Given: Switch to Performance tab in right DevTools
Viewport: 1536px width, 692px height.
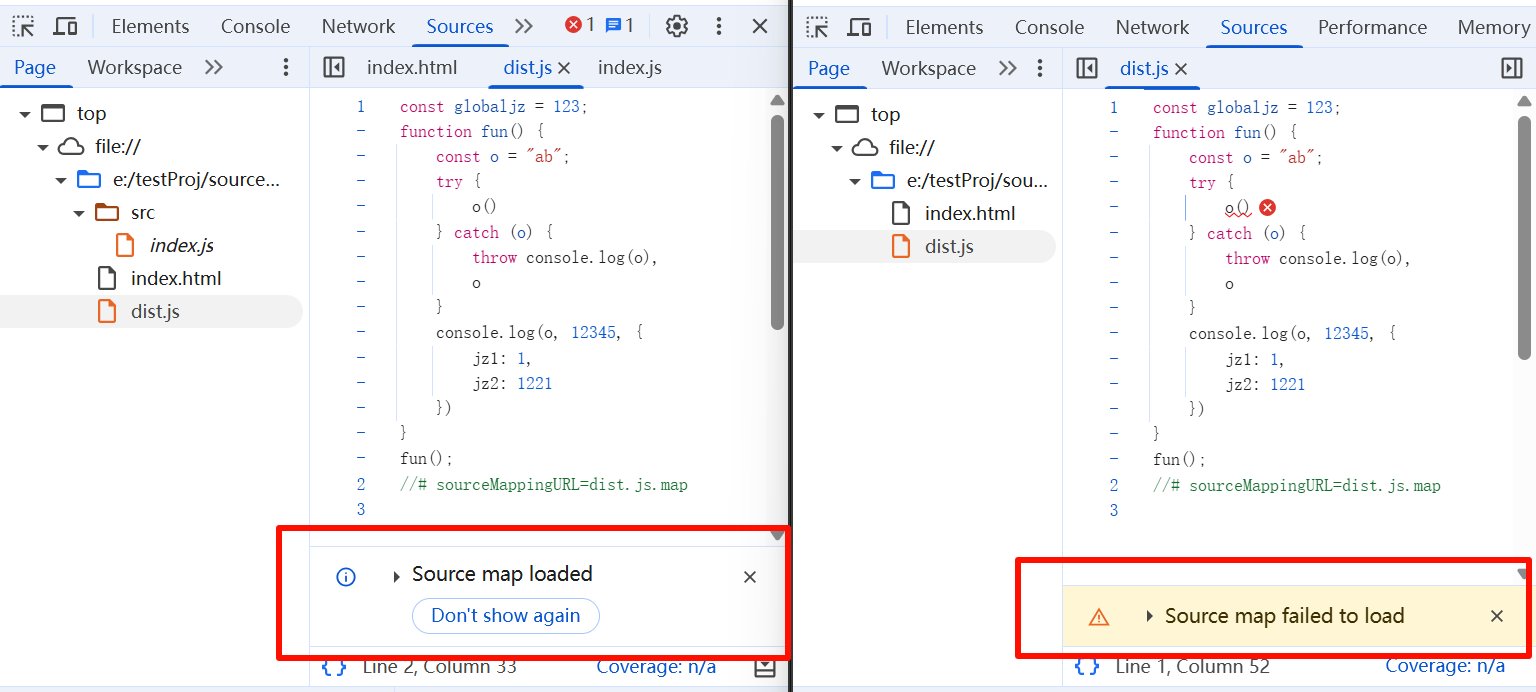Looking at the screenshot, I should pyautogui.click(x=1372, y=27).
